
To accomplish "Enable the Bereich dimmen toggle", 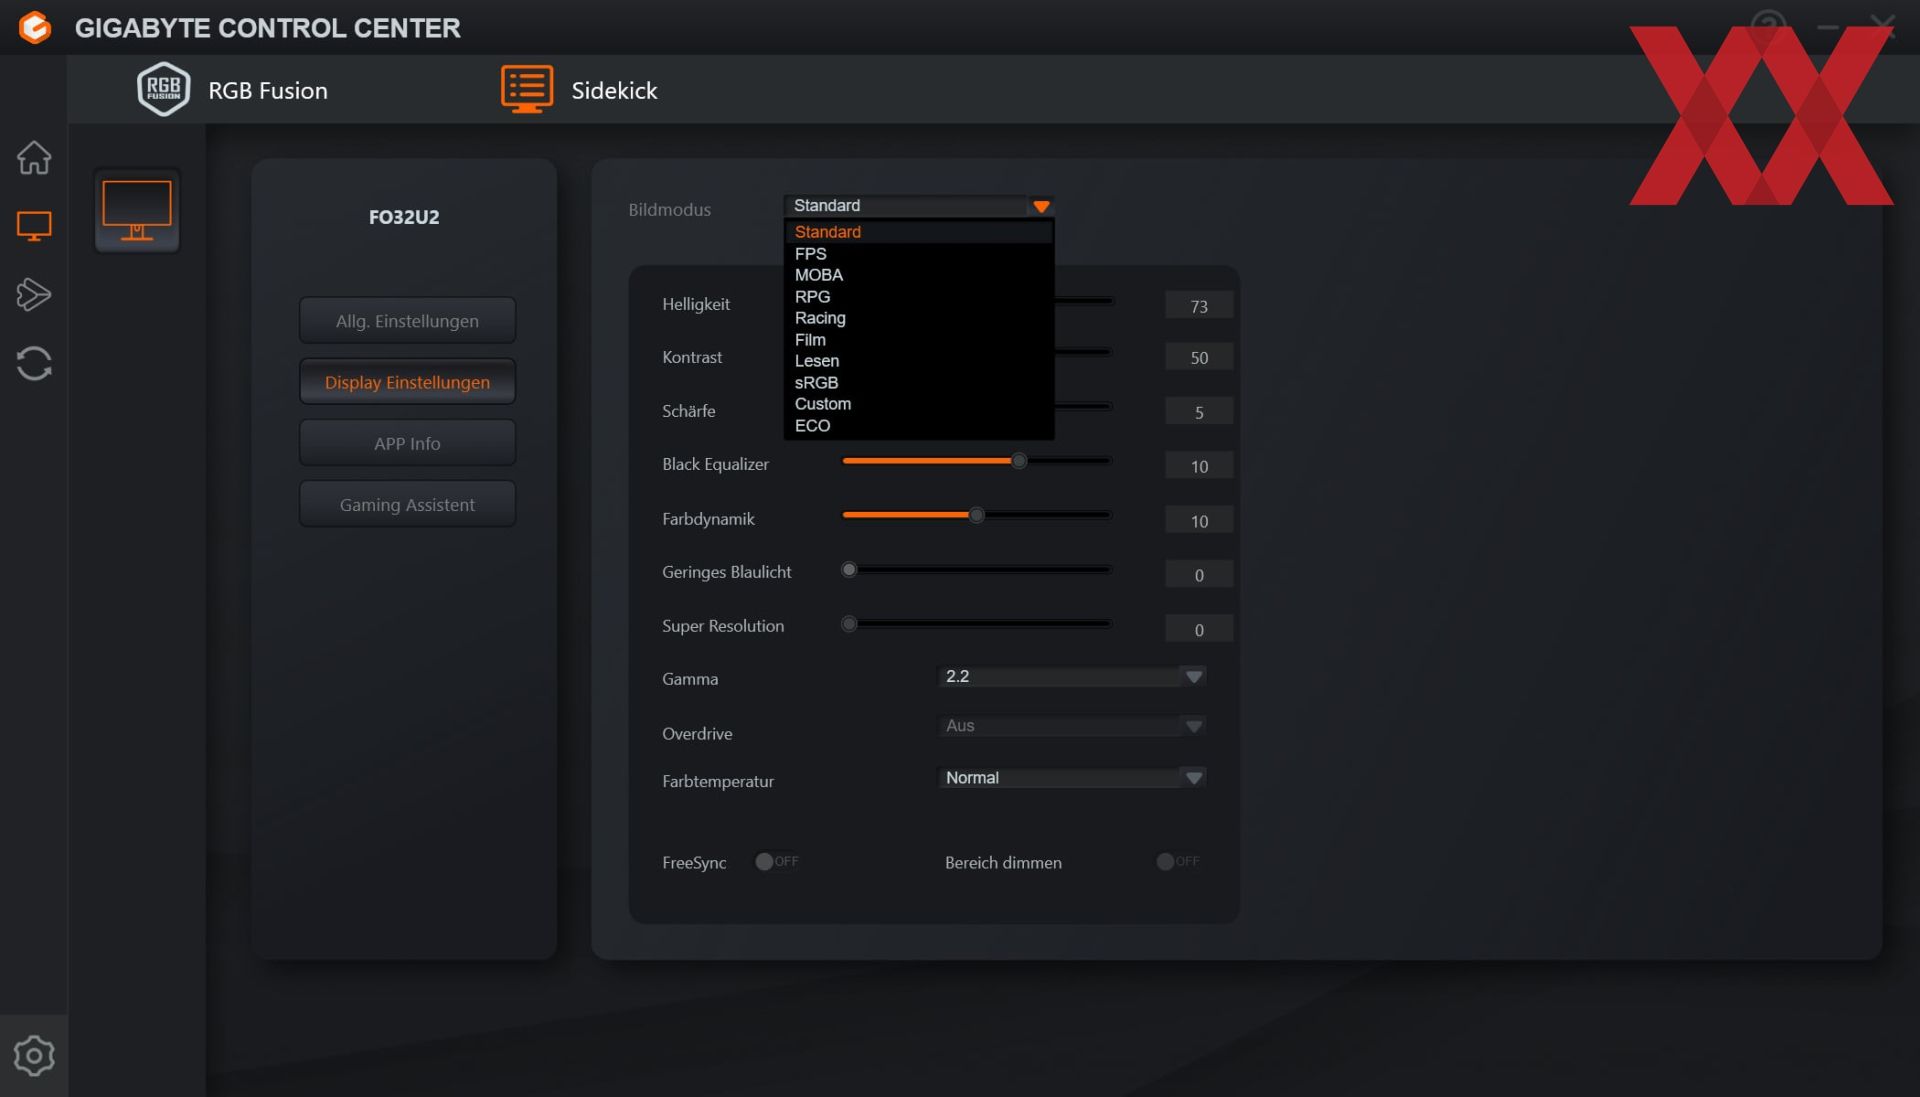I will [x=1178, y=861].
